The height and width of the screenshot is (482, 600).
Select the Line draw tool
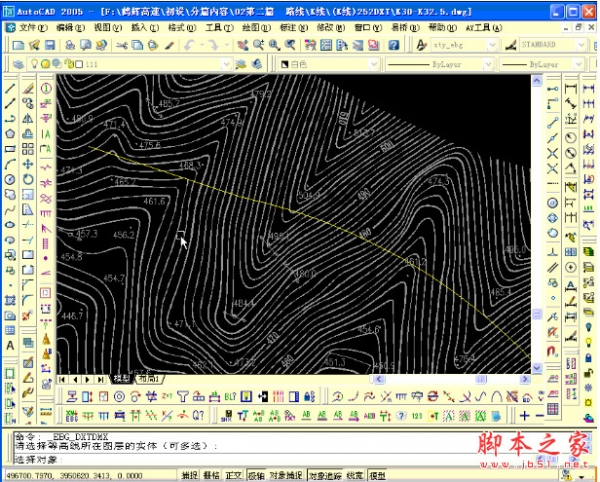coord(10,89)
